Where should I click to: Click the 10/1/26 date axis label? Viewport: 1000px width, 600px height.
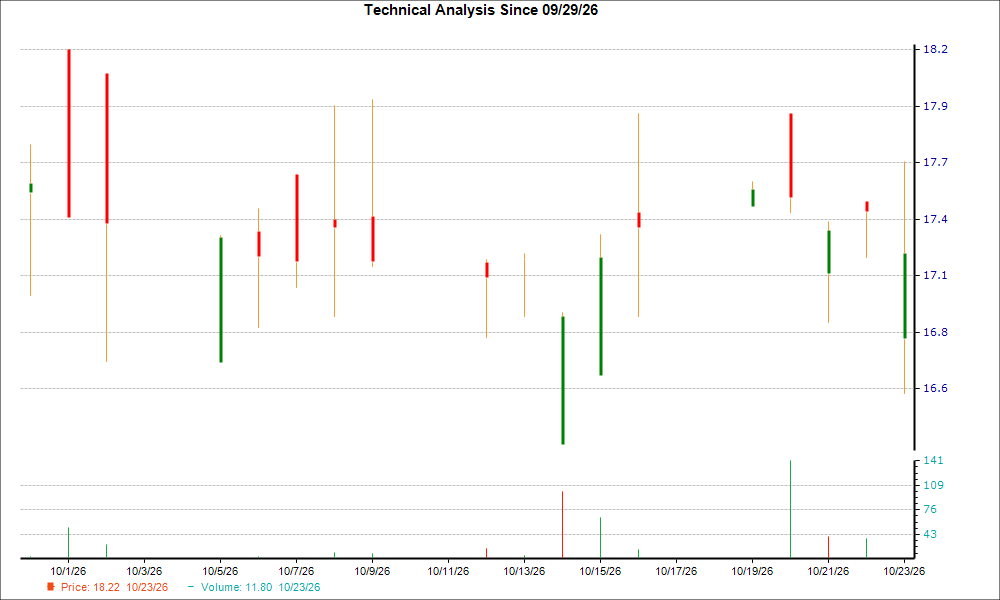point(68,571)
